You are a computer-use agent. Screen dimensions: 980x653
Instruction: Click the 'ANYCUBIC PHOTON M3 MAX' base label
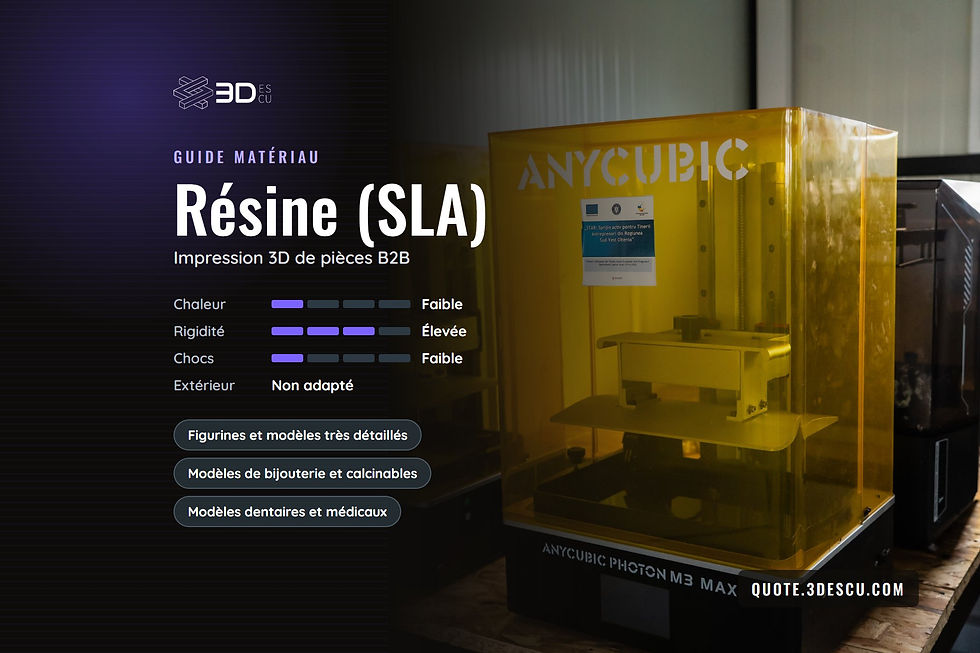click(639, 569)
